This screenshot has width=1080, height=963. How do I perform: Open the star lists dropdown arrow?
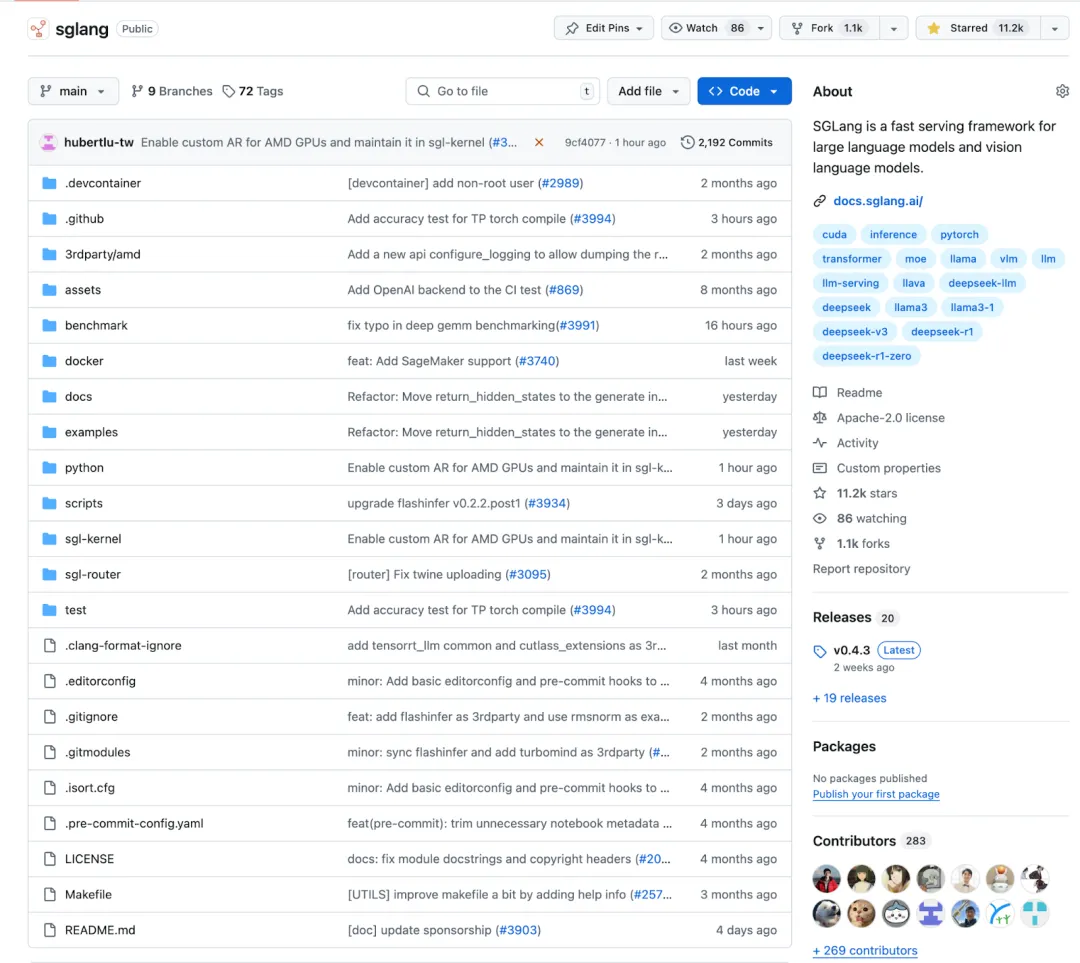pyautogui.click(x=1054, y=28)
